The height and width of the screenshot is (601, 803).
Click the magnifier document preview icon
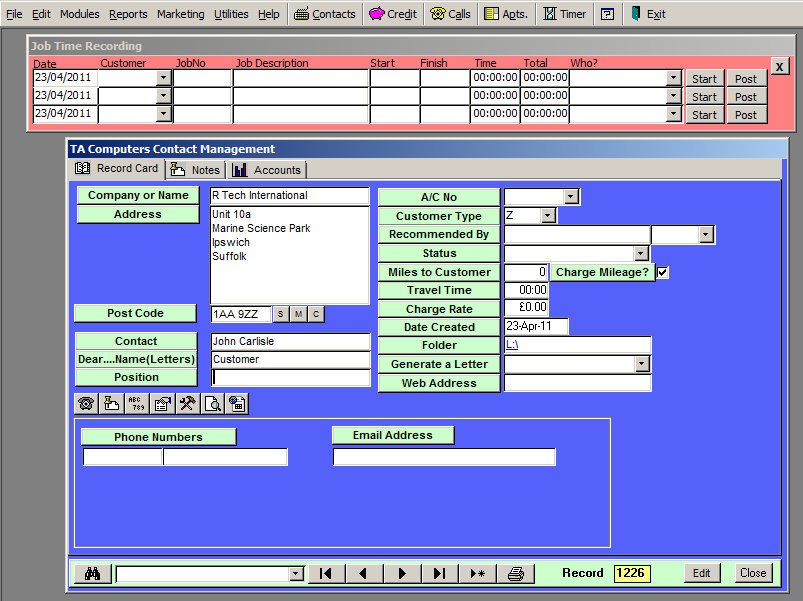pos(212,404)
